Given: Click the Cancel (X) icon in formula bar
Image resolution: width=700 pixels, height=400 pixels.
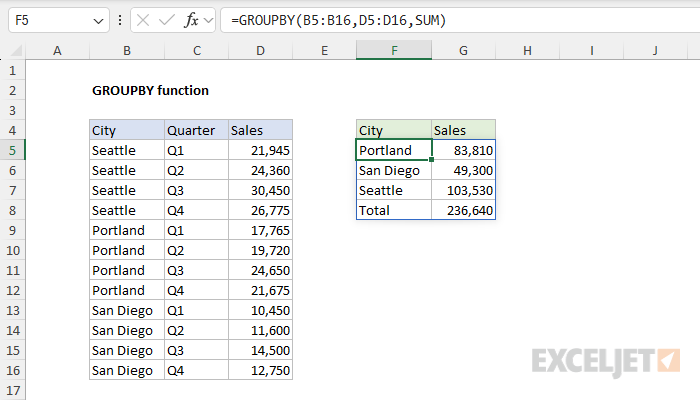Looking at the screenshot, I should [143, 20].
